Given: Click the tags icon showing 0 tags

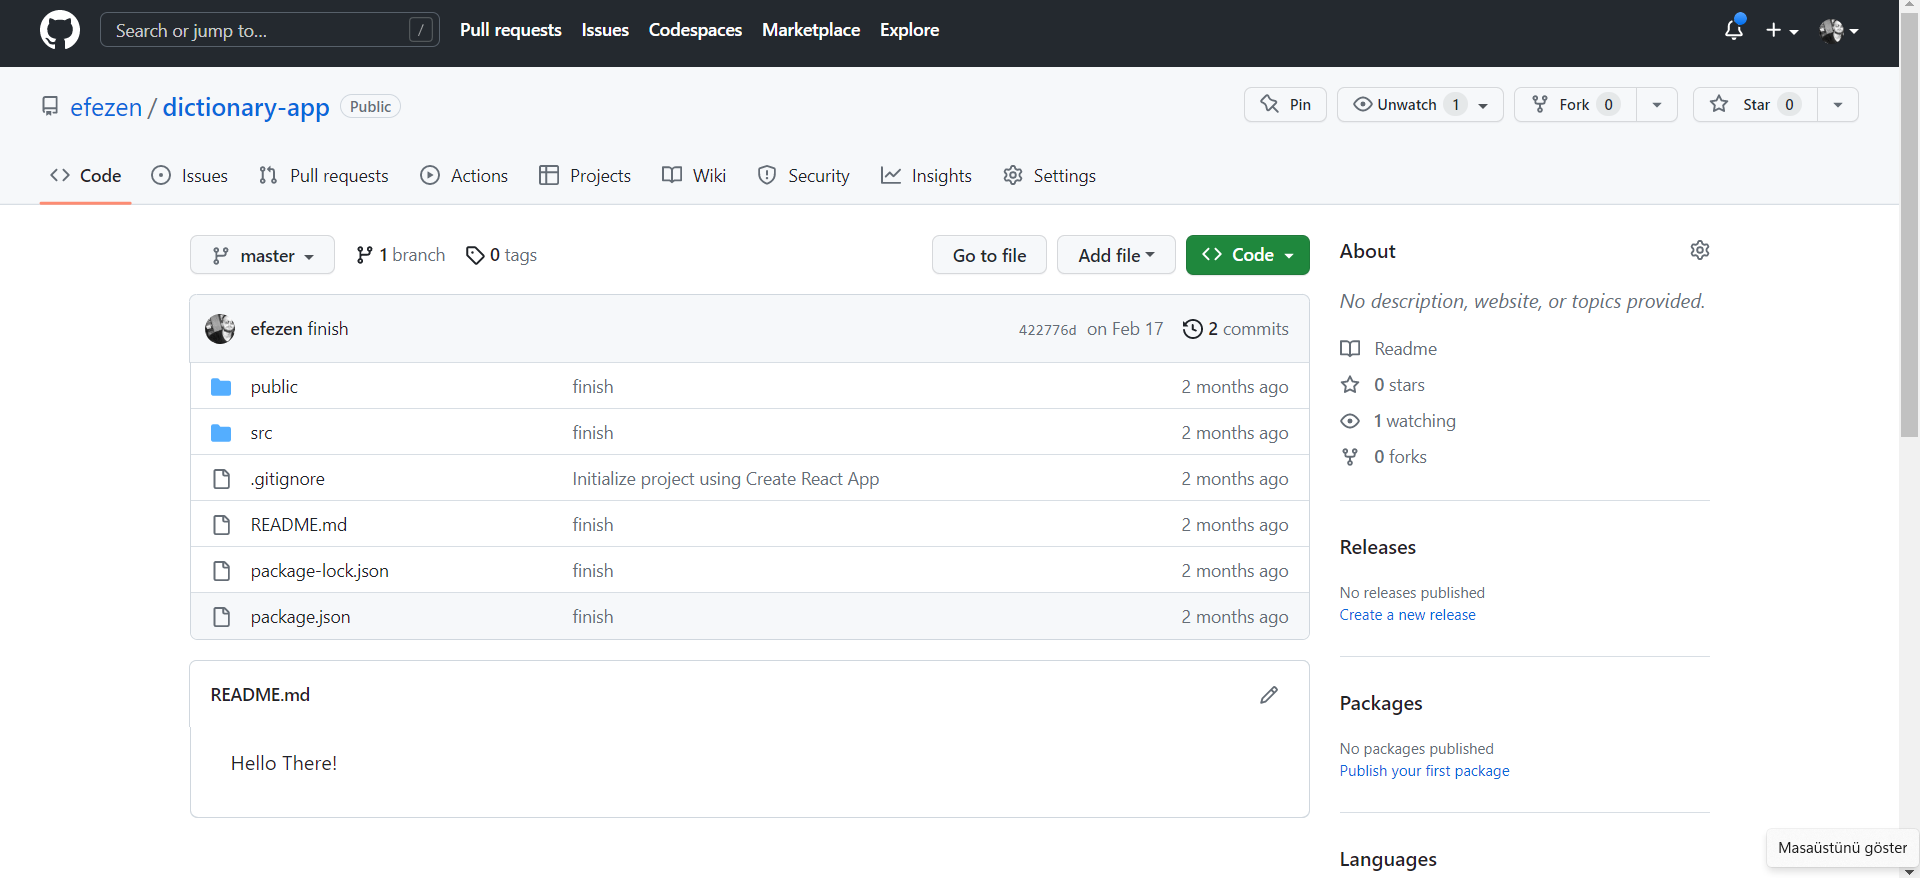Looking at the screenshot, I should coord(475,256).
